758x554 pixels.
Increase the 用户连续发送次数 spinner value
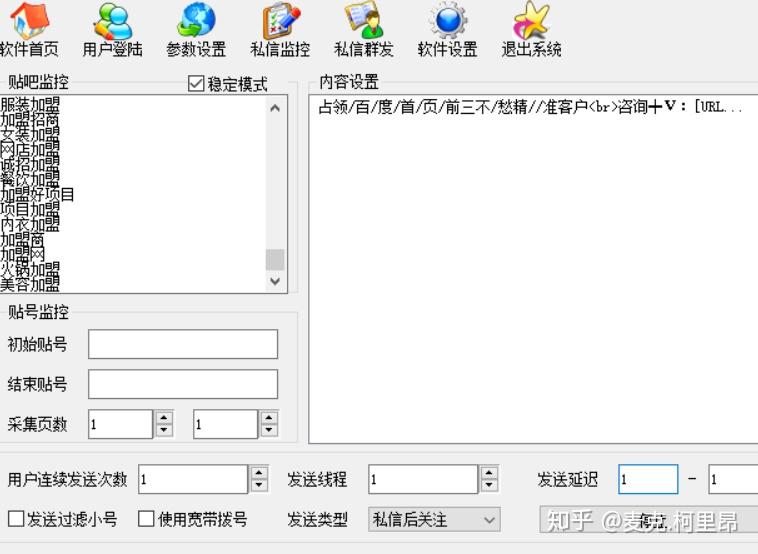(x=259, y=473)
